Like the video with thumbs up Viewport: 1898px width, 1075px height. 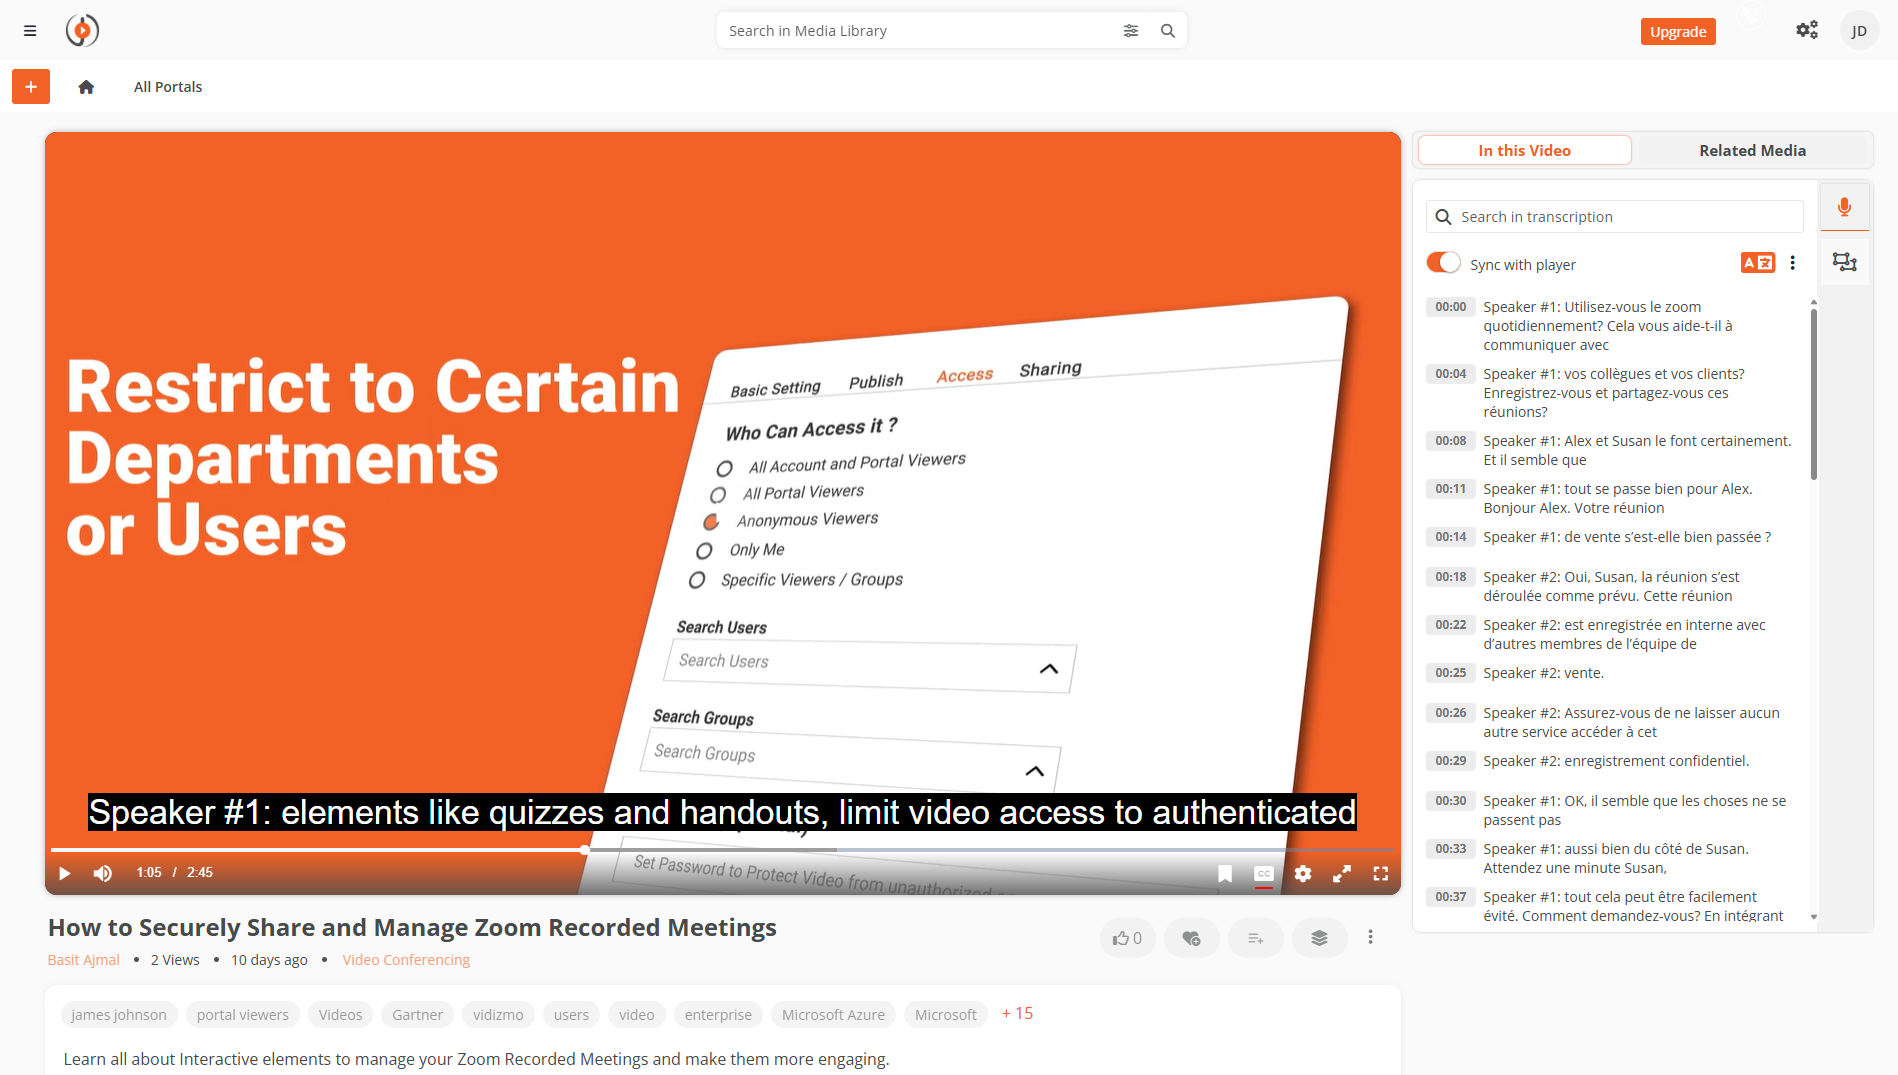click(x=1126, y=938)
